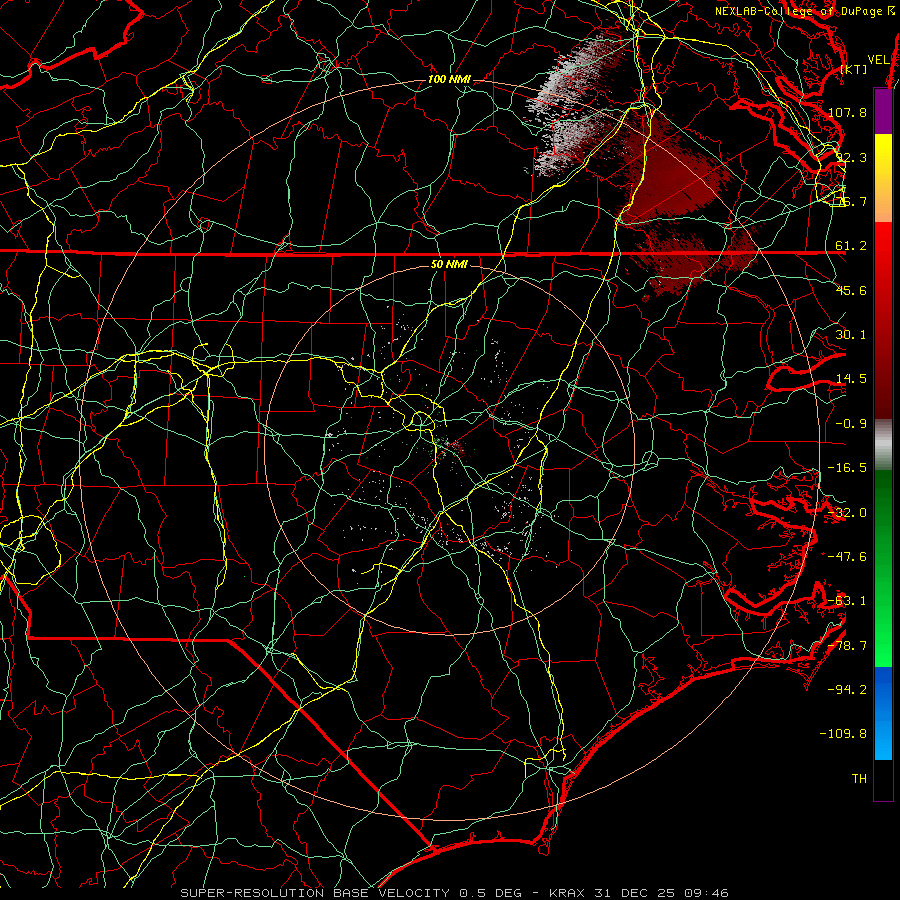Click the 76.7 velocity scale value

852,201
